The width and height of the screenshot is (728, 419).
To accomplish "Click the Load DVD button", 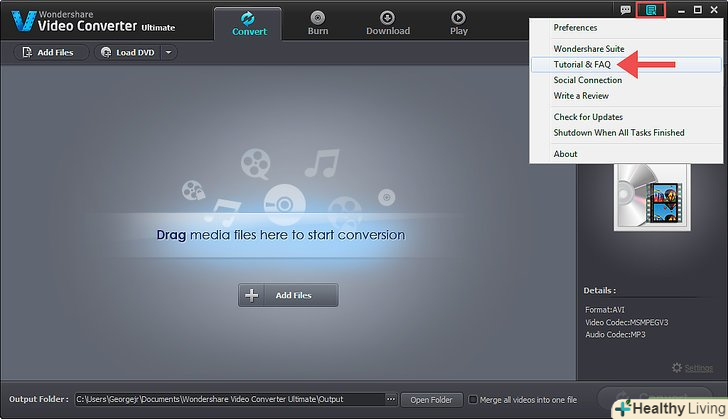I will coord(128,52).
